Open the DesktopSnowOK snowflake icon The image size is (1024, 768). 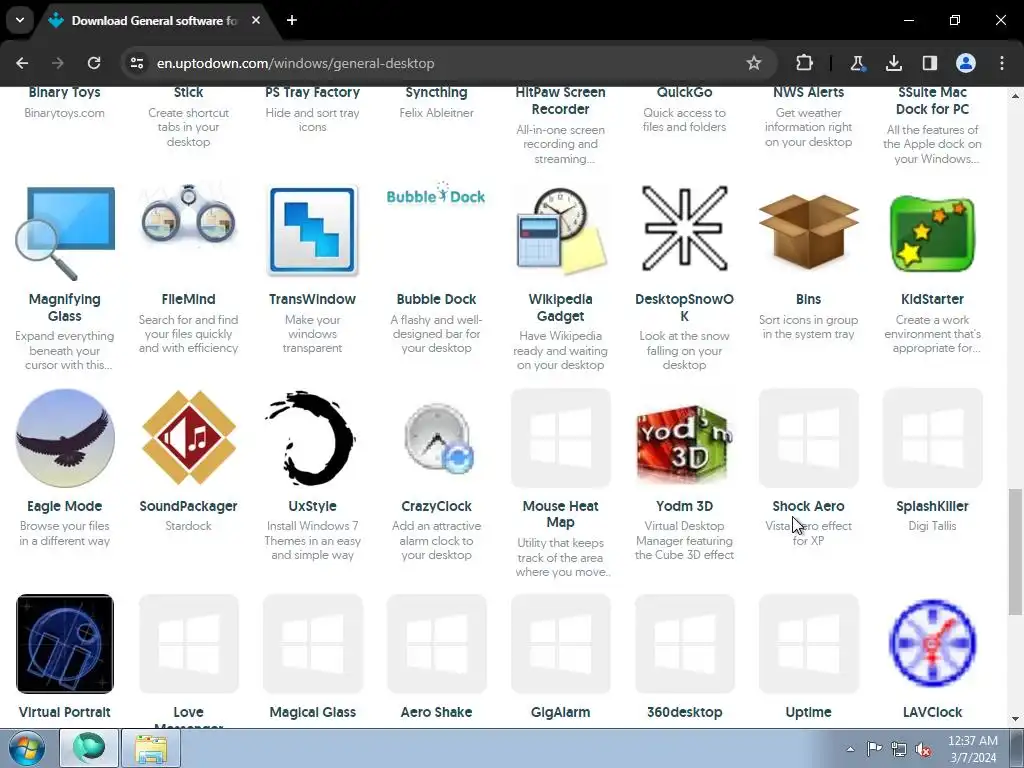click(x=684, y=229)
